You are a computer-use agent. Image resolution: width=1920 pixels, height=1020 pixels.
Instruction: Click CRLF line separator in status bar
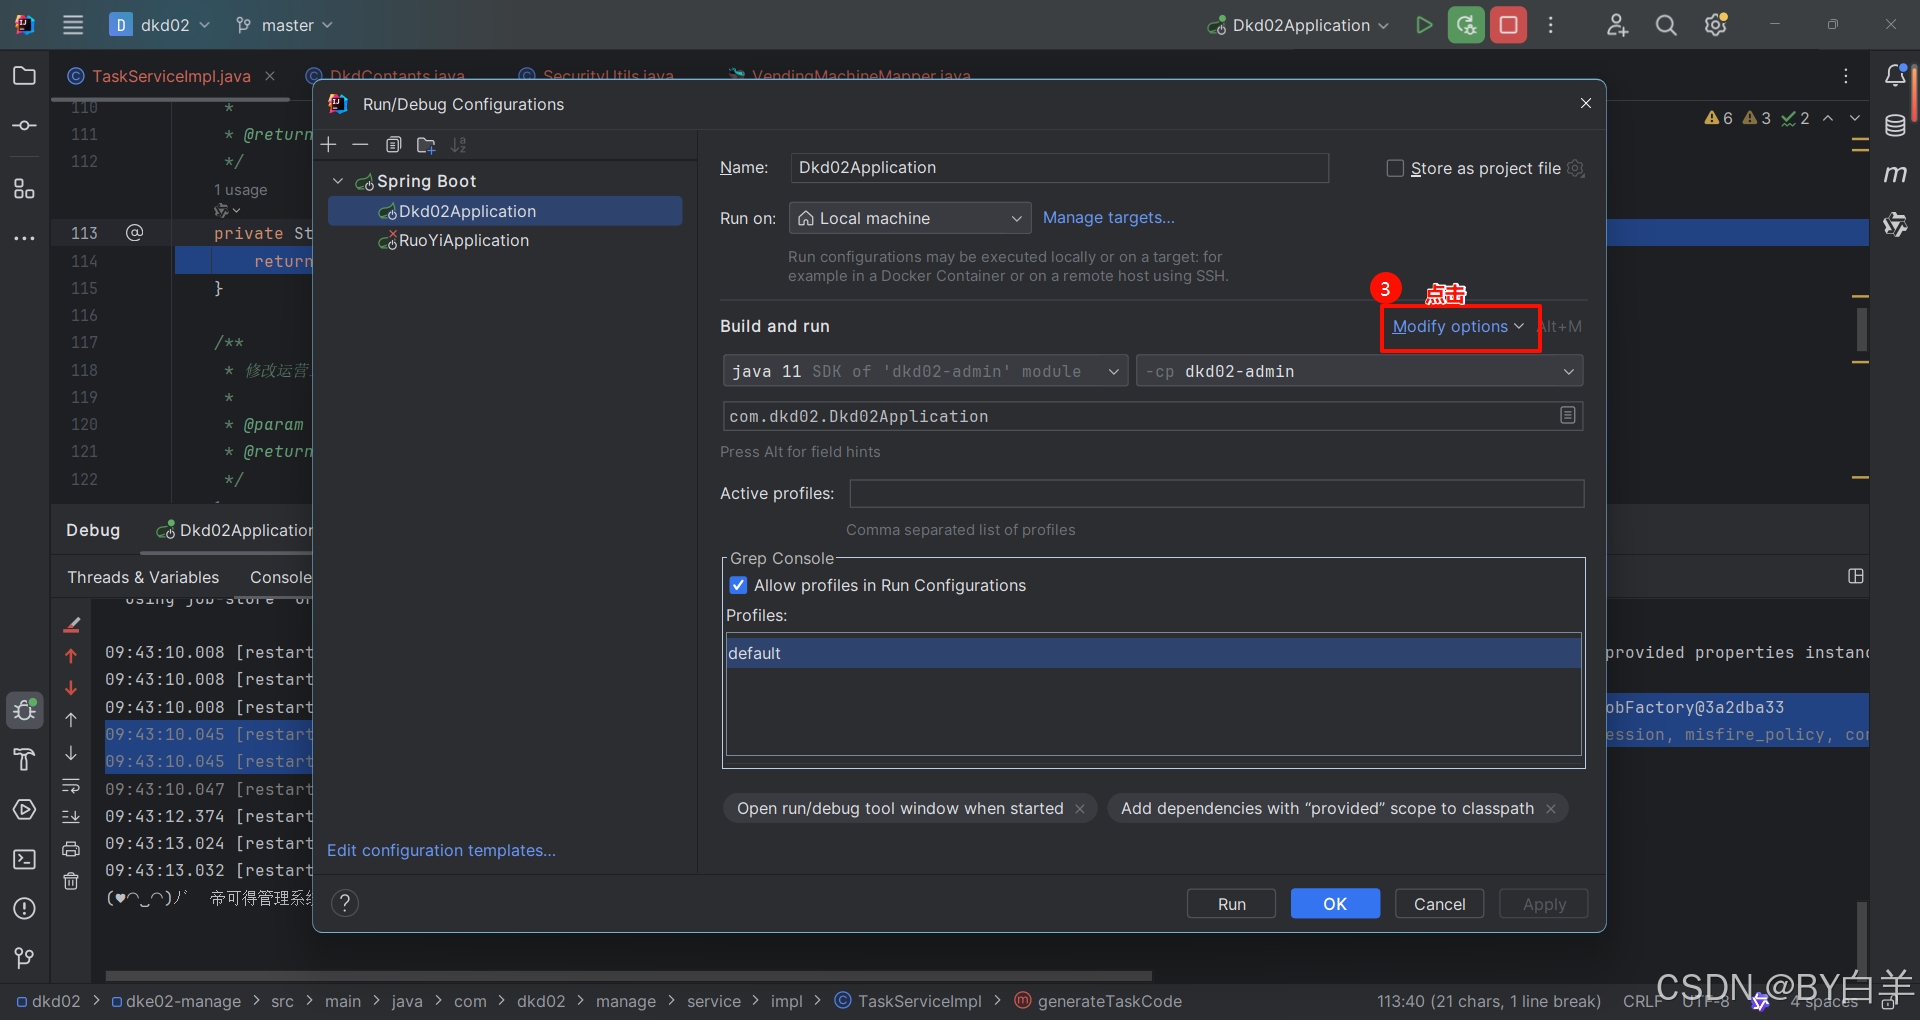(1643, 1001)
